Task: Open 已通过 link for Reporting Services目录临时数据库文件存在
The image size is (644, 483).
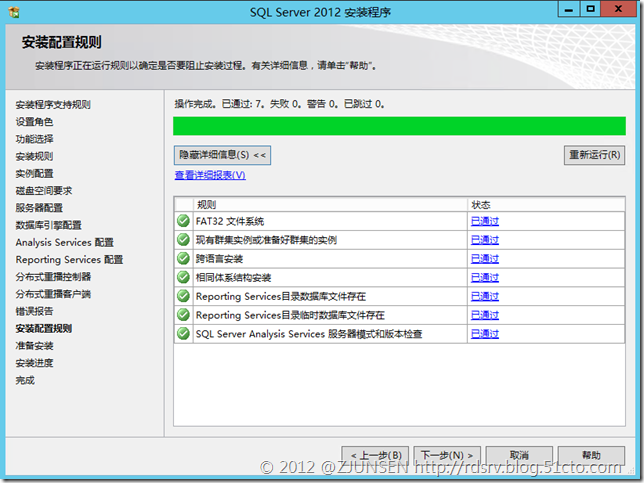Action: [x=485, y=315]
